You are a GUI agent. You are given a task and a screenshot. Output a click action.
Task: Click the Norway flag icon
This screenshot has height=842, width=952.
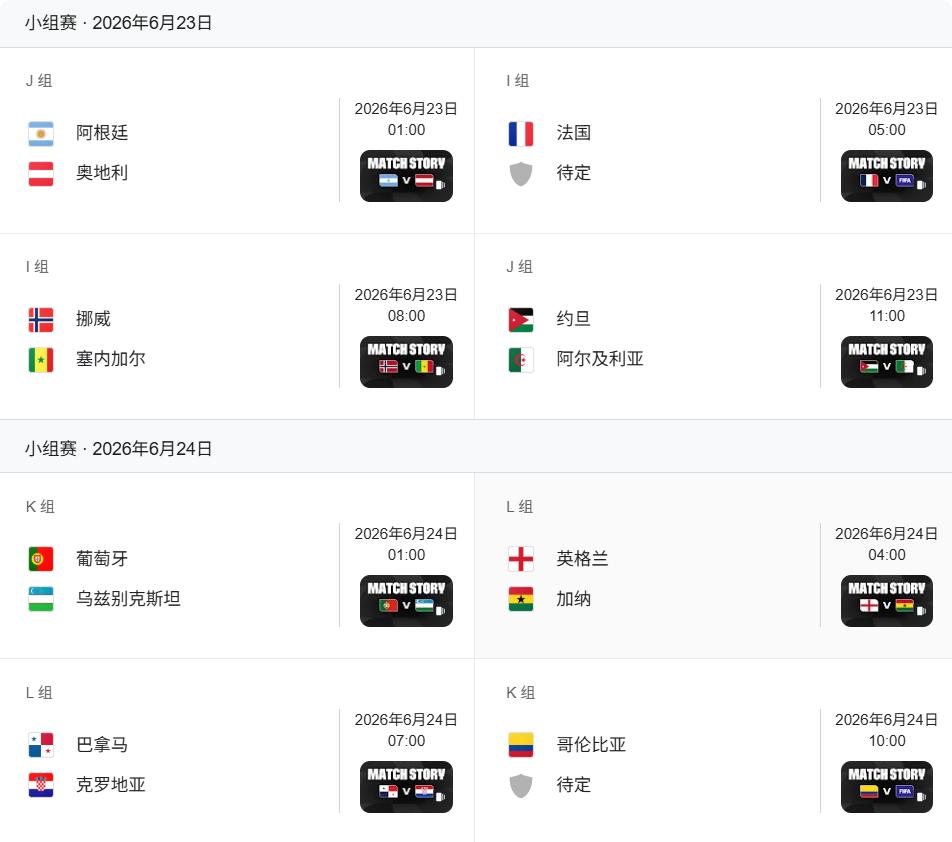coord(41,319)
